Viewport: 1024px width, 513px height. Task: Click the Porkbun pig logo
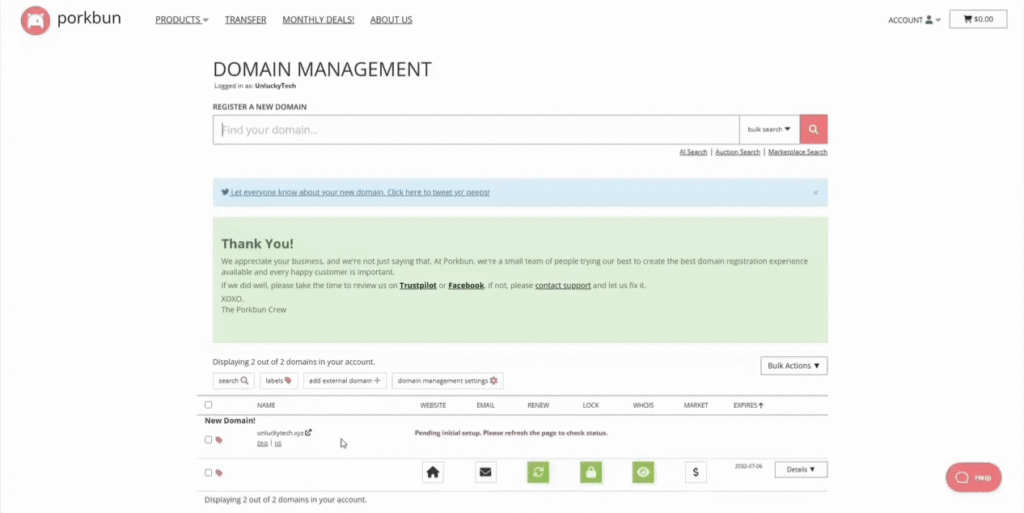pos(36,20)
